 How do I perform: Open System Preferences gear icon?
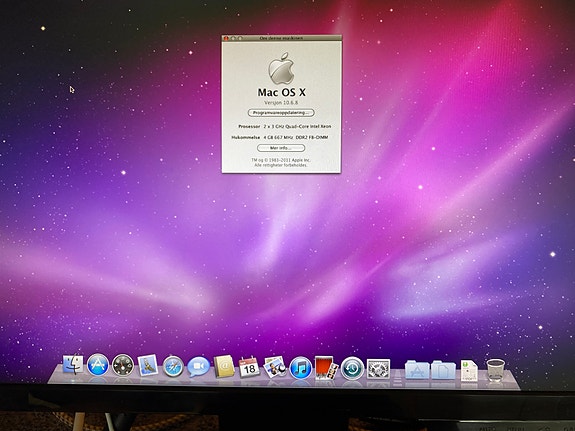point(378,369)
